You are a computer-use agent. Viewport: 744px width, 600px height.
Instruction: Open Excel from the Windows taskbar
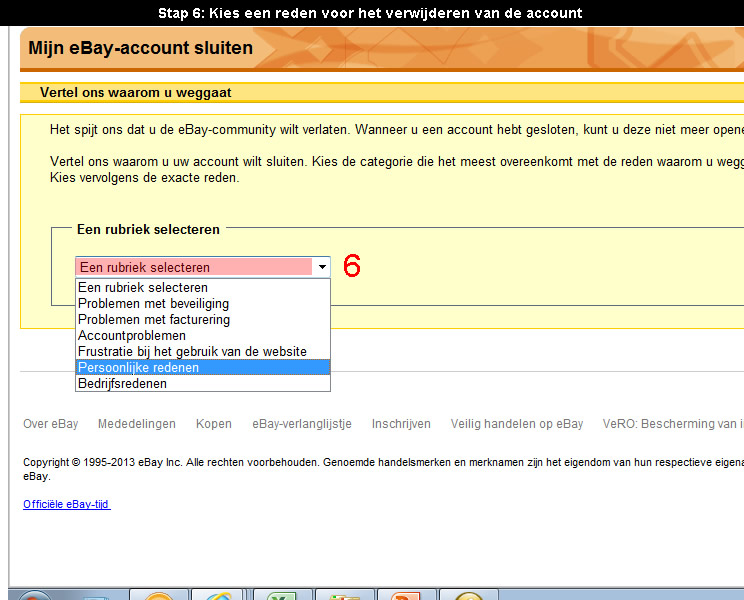(x=282, y=595)
